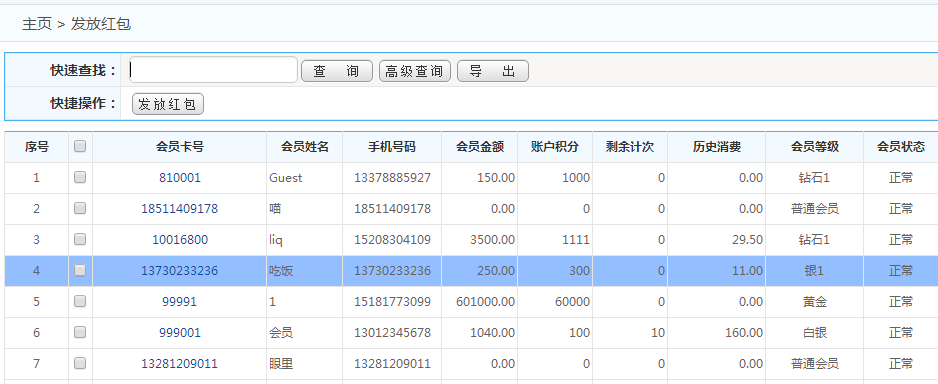
Task: Open member card link 810001
Action: [179, 178]
